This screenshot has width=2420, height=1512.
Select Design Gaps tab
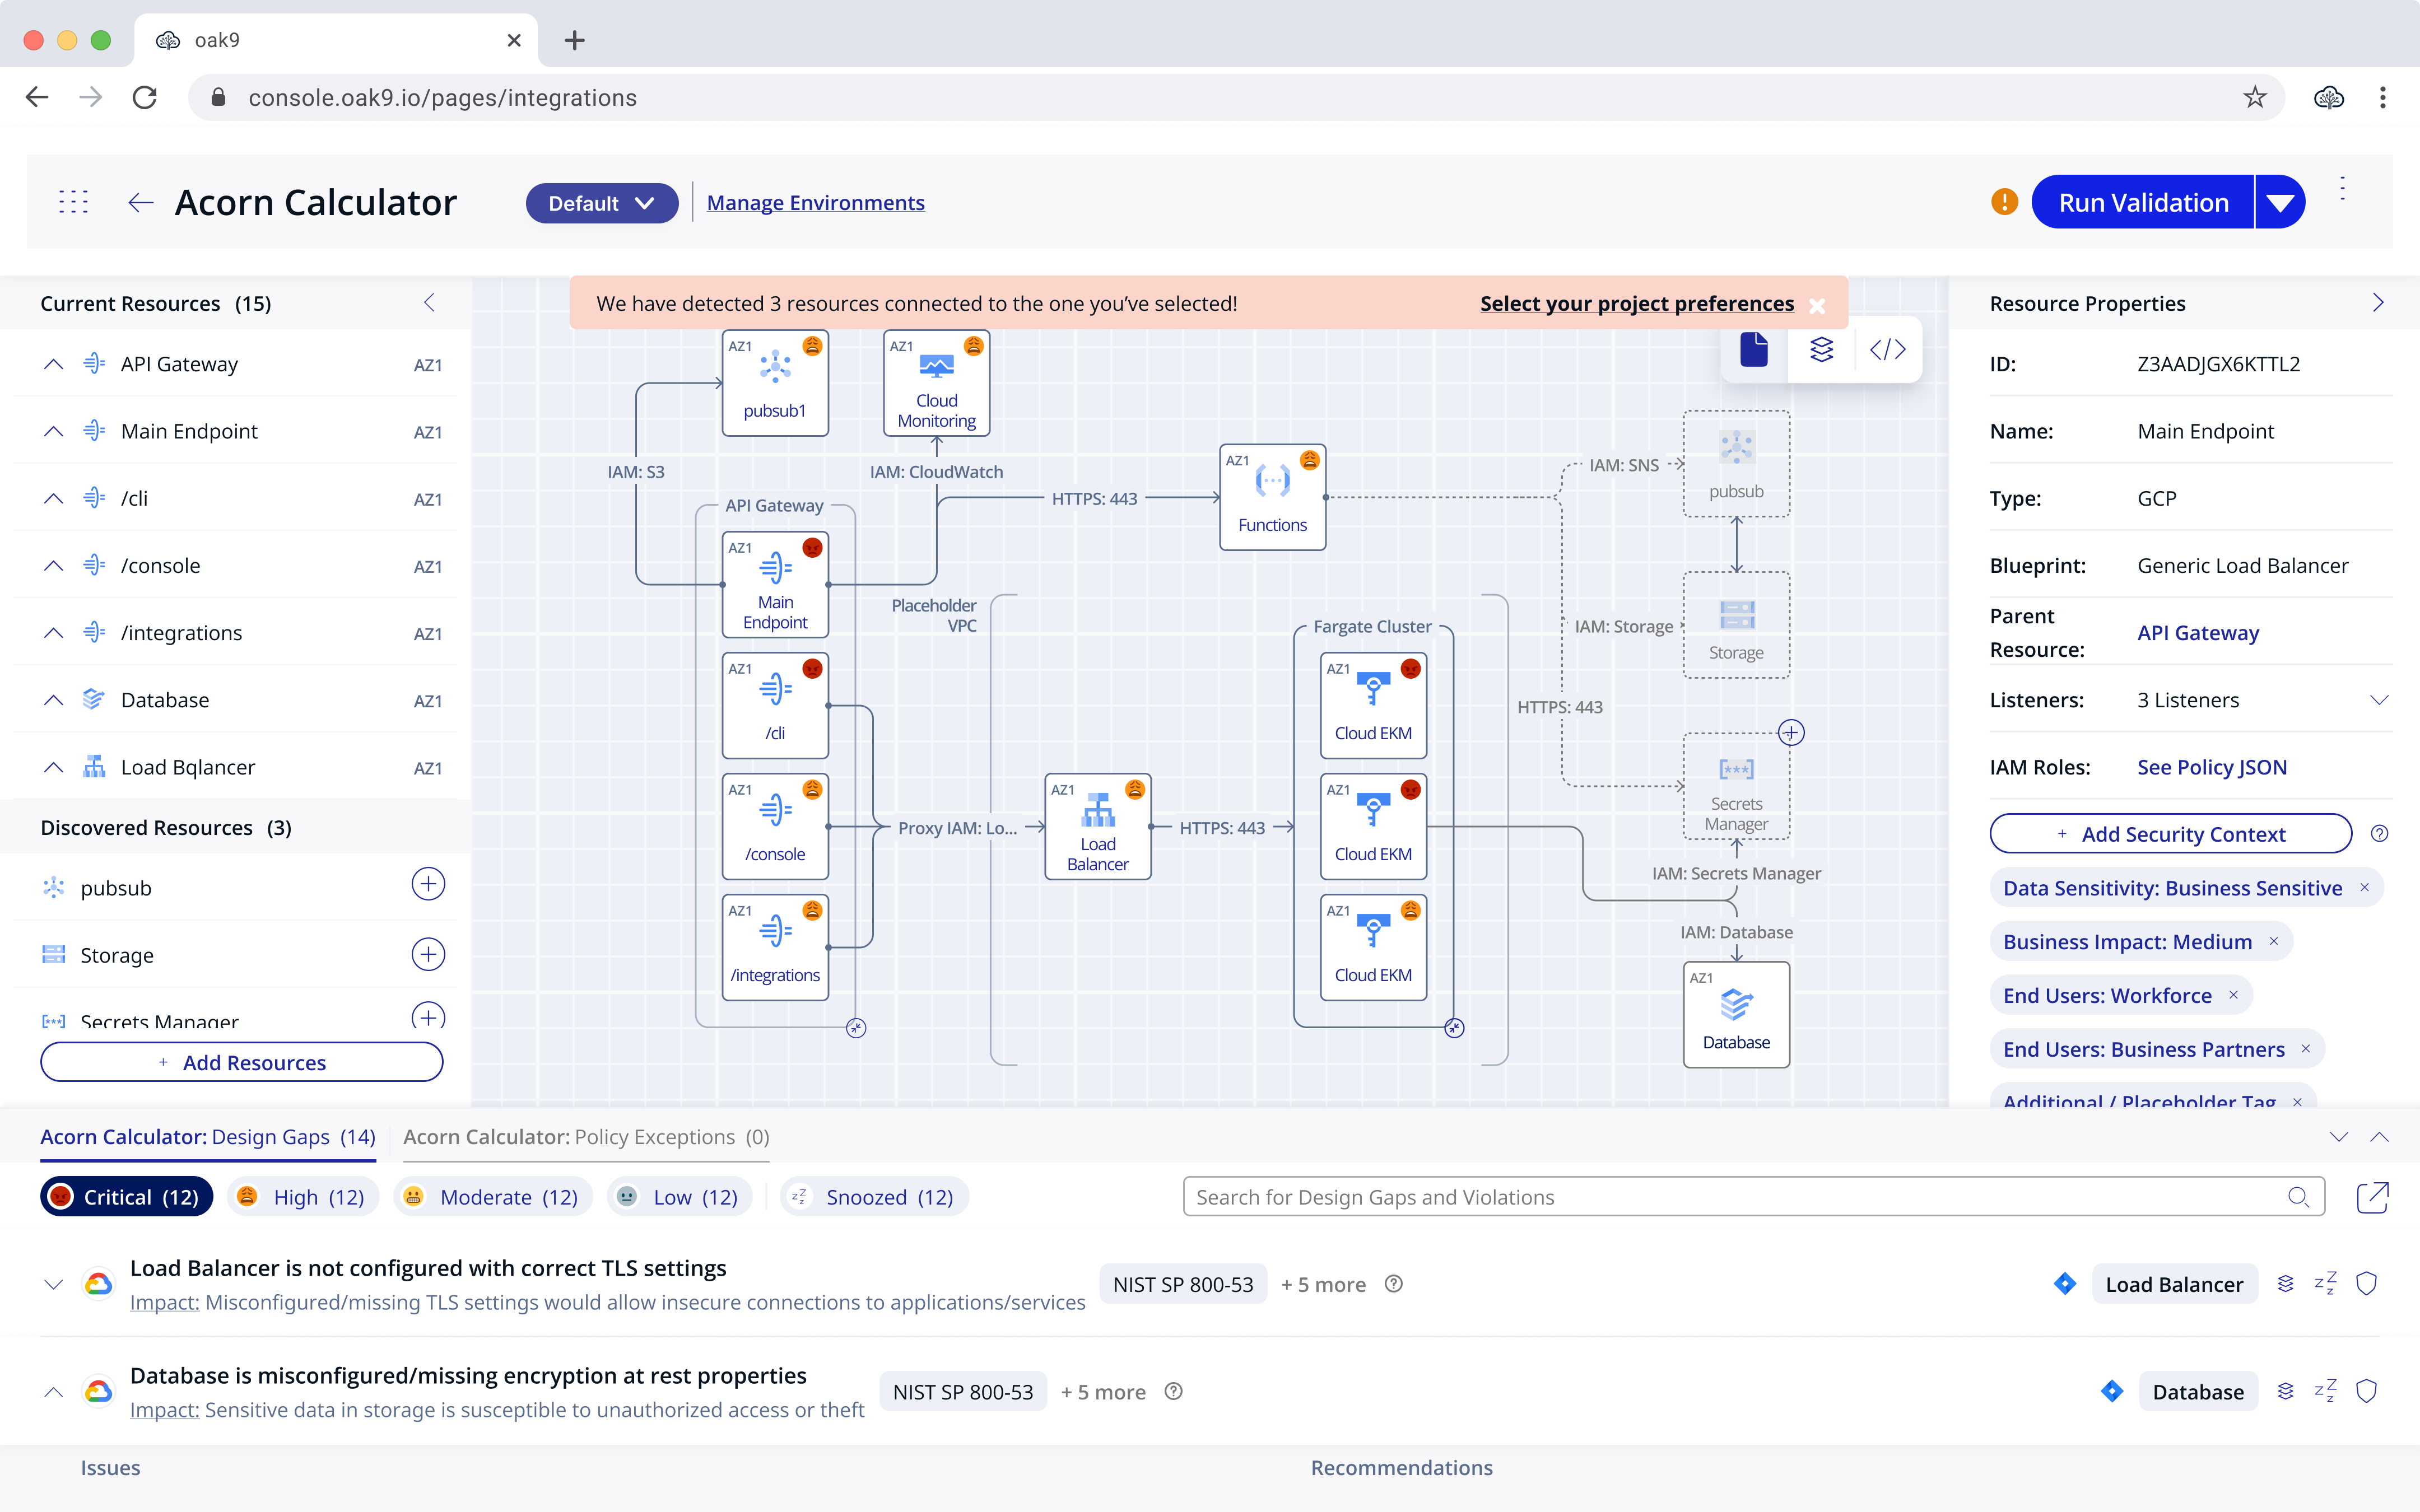[x=208, y=1137]
